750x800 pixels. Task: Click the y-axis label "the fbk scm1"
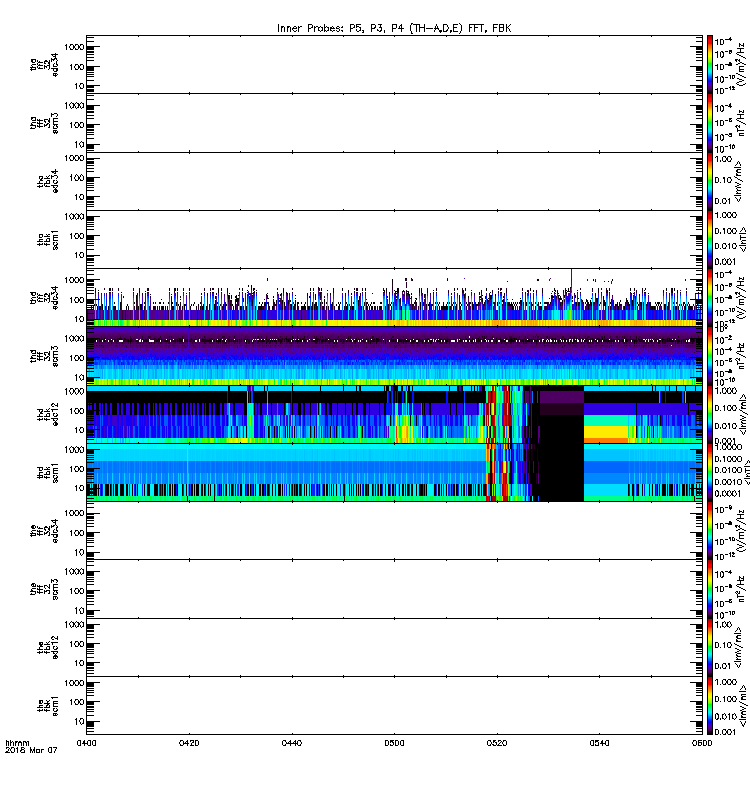pyautogui.click(x=48, y=706)
